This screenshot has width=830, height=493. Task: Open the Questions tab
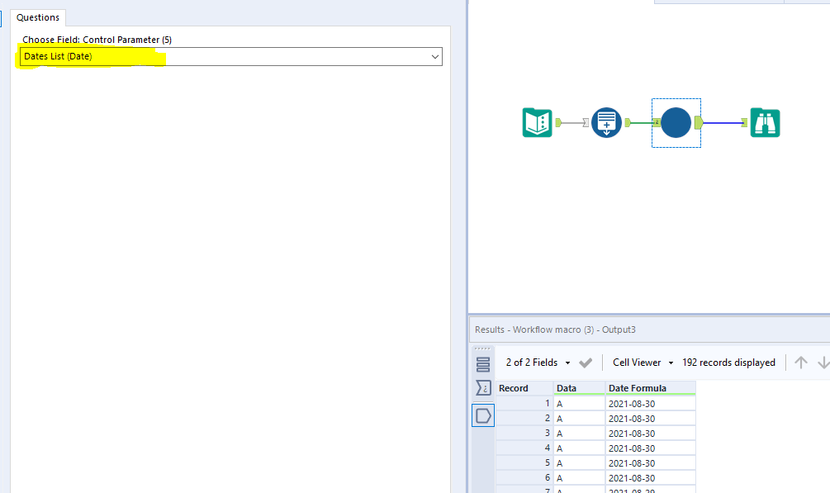tap(38, 17)
